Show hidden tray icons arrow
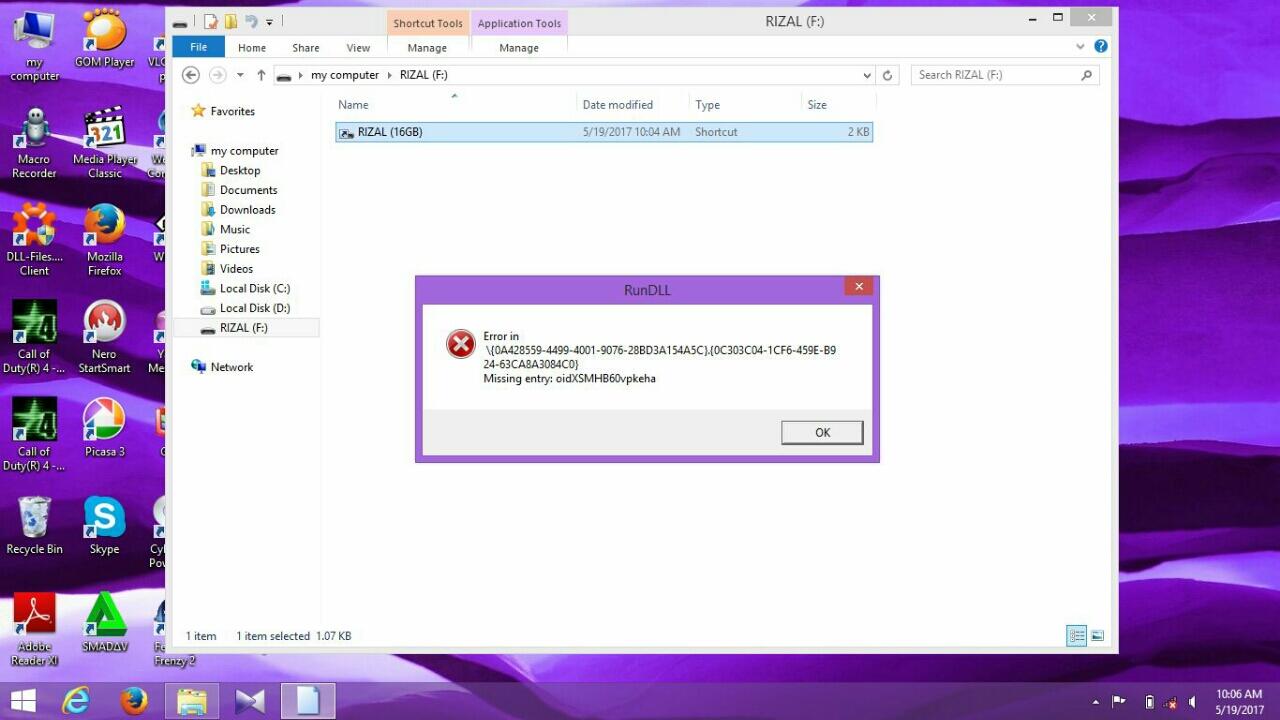This screenshot has height=720, width=1280. tap(1096, 702)
